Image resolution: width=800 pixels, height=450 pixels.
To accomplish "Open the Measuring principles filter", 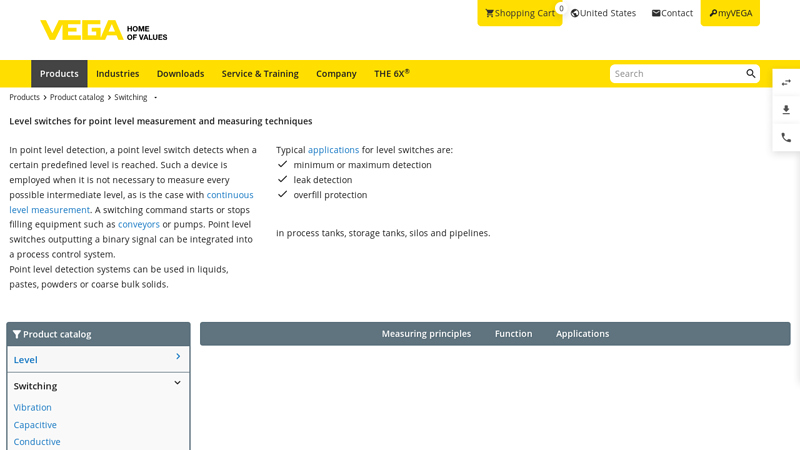I will 426,334.
